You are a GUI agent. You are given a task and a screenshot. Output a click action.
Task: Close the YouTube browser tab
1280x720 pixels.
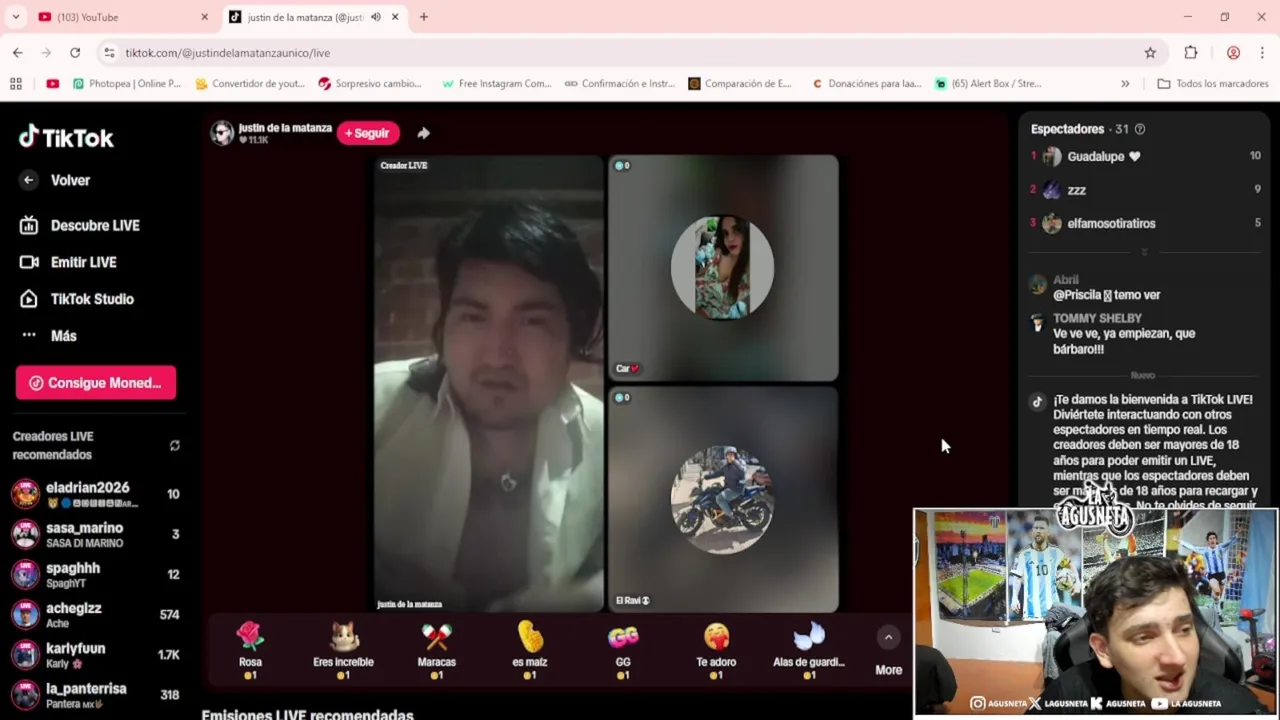click(x=205, y=17)
